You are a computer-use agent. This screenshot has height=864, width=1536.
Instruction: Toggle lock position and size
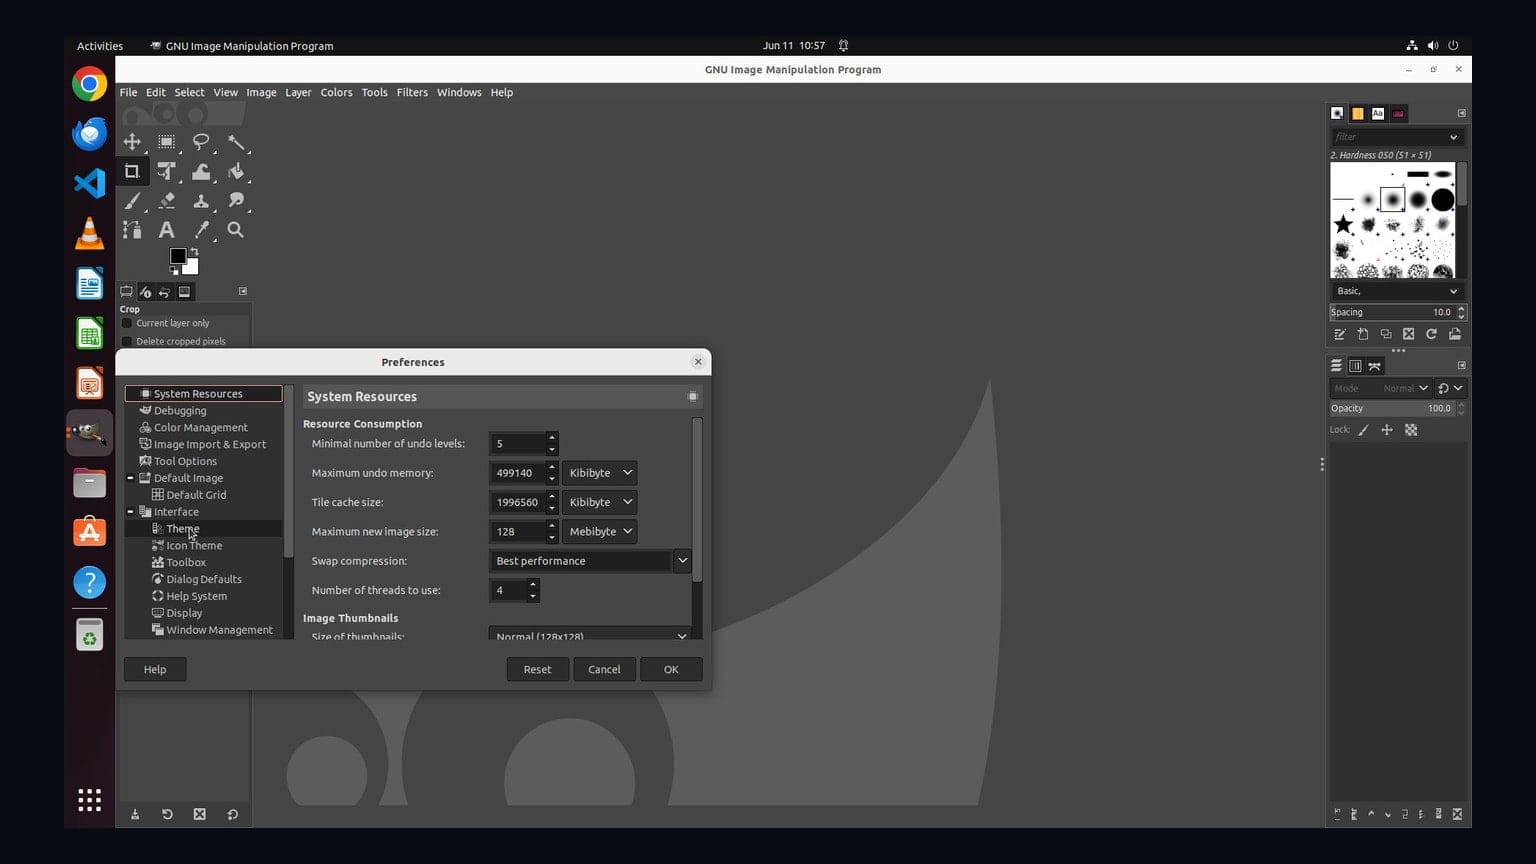(x=1387, y=430)
